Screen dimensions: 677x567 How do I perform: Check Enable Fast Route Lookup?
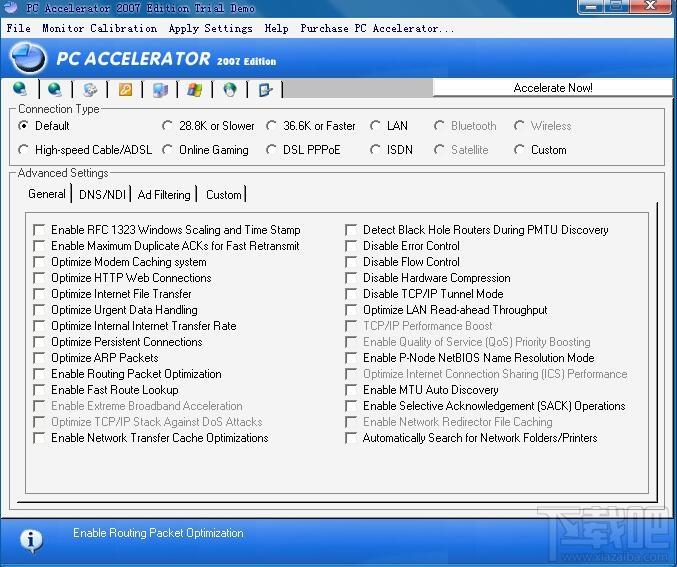coord(39,390)
